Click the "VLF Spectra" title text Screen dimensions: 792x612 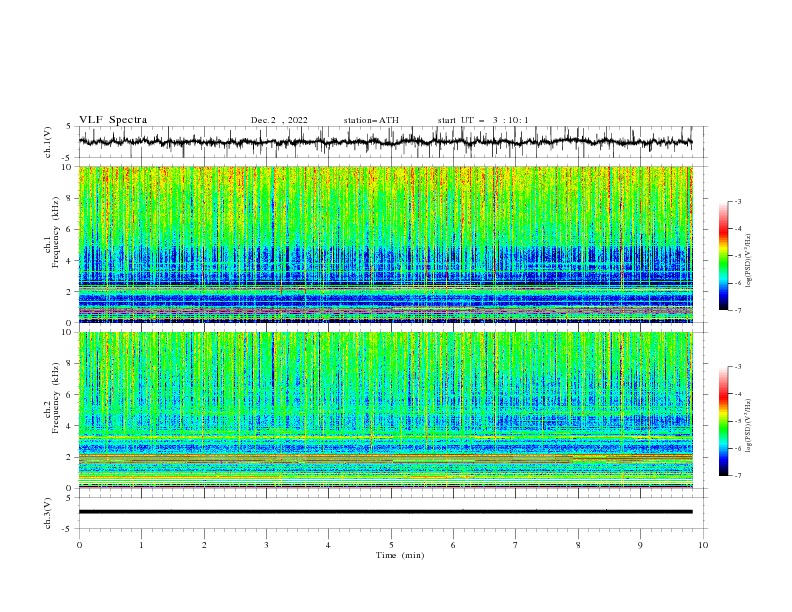pyautogui.click(x=113, y=120)
